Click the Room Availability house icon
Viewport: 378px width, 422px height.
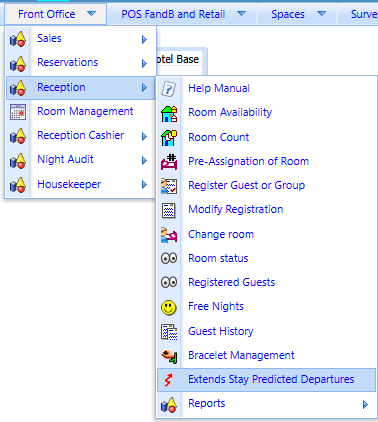point(169,114)
